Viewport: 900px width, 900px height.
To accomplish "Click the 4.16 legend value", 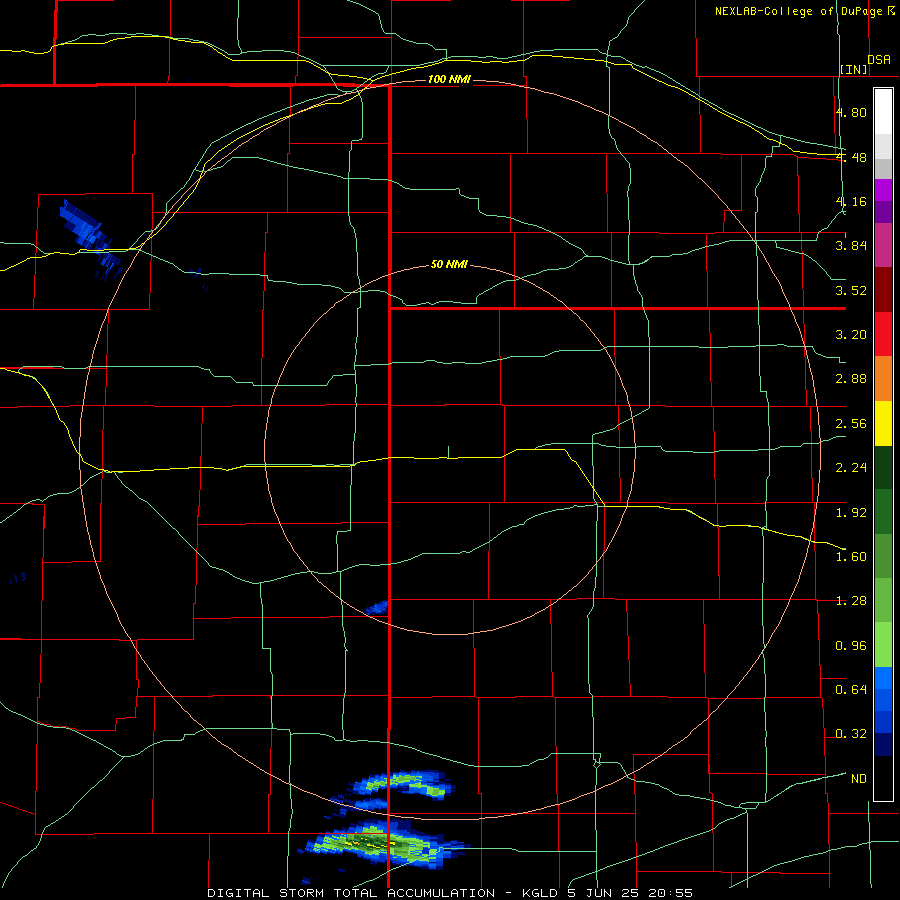I will tap(851, 201).
